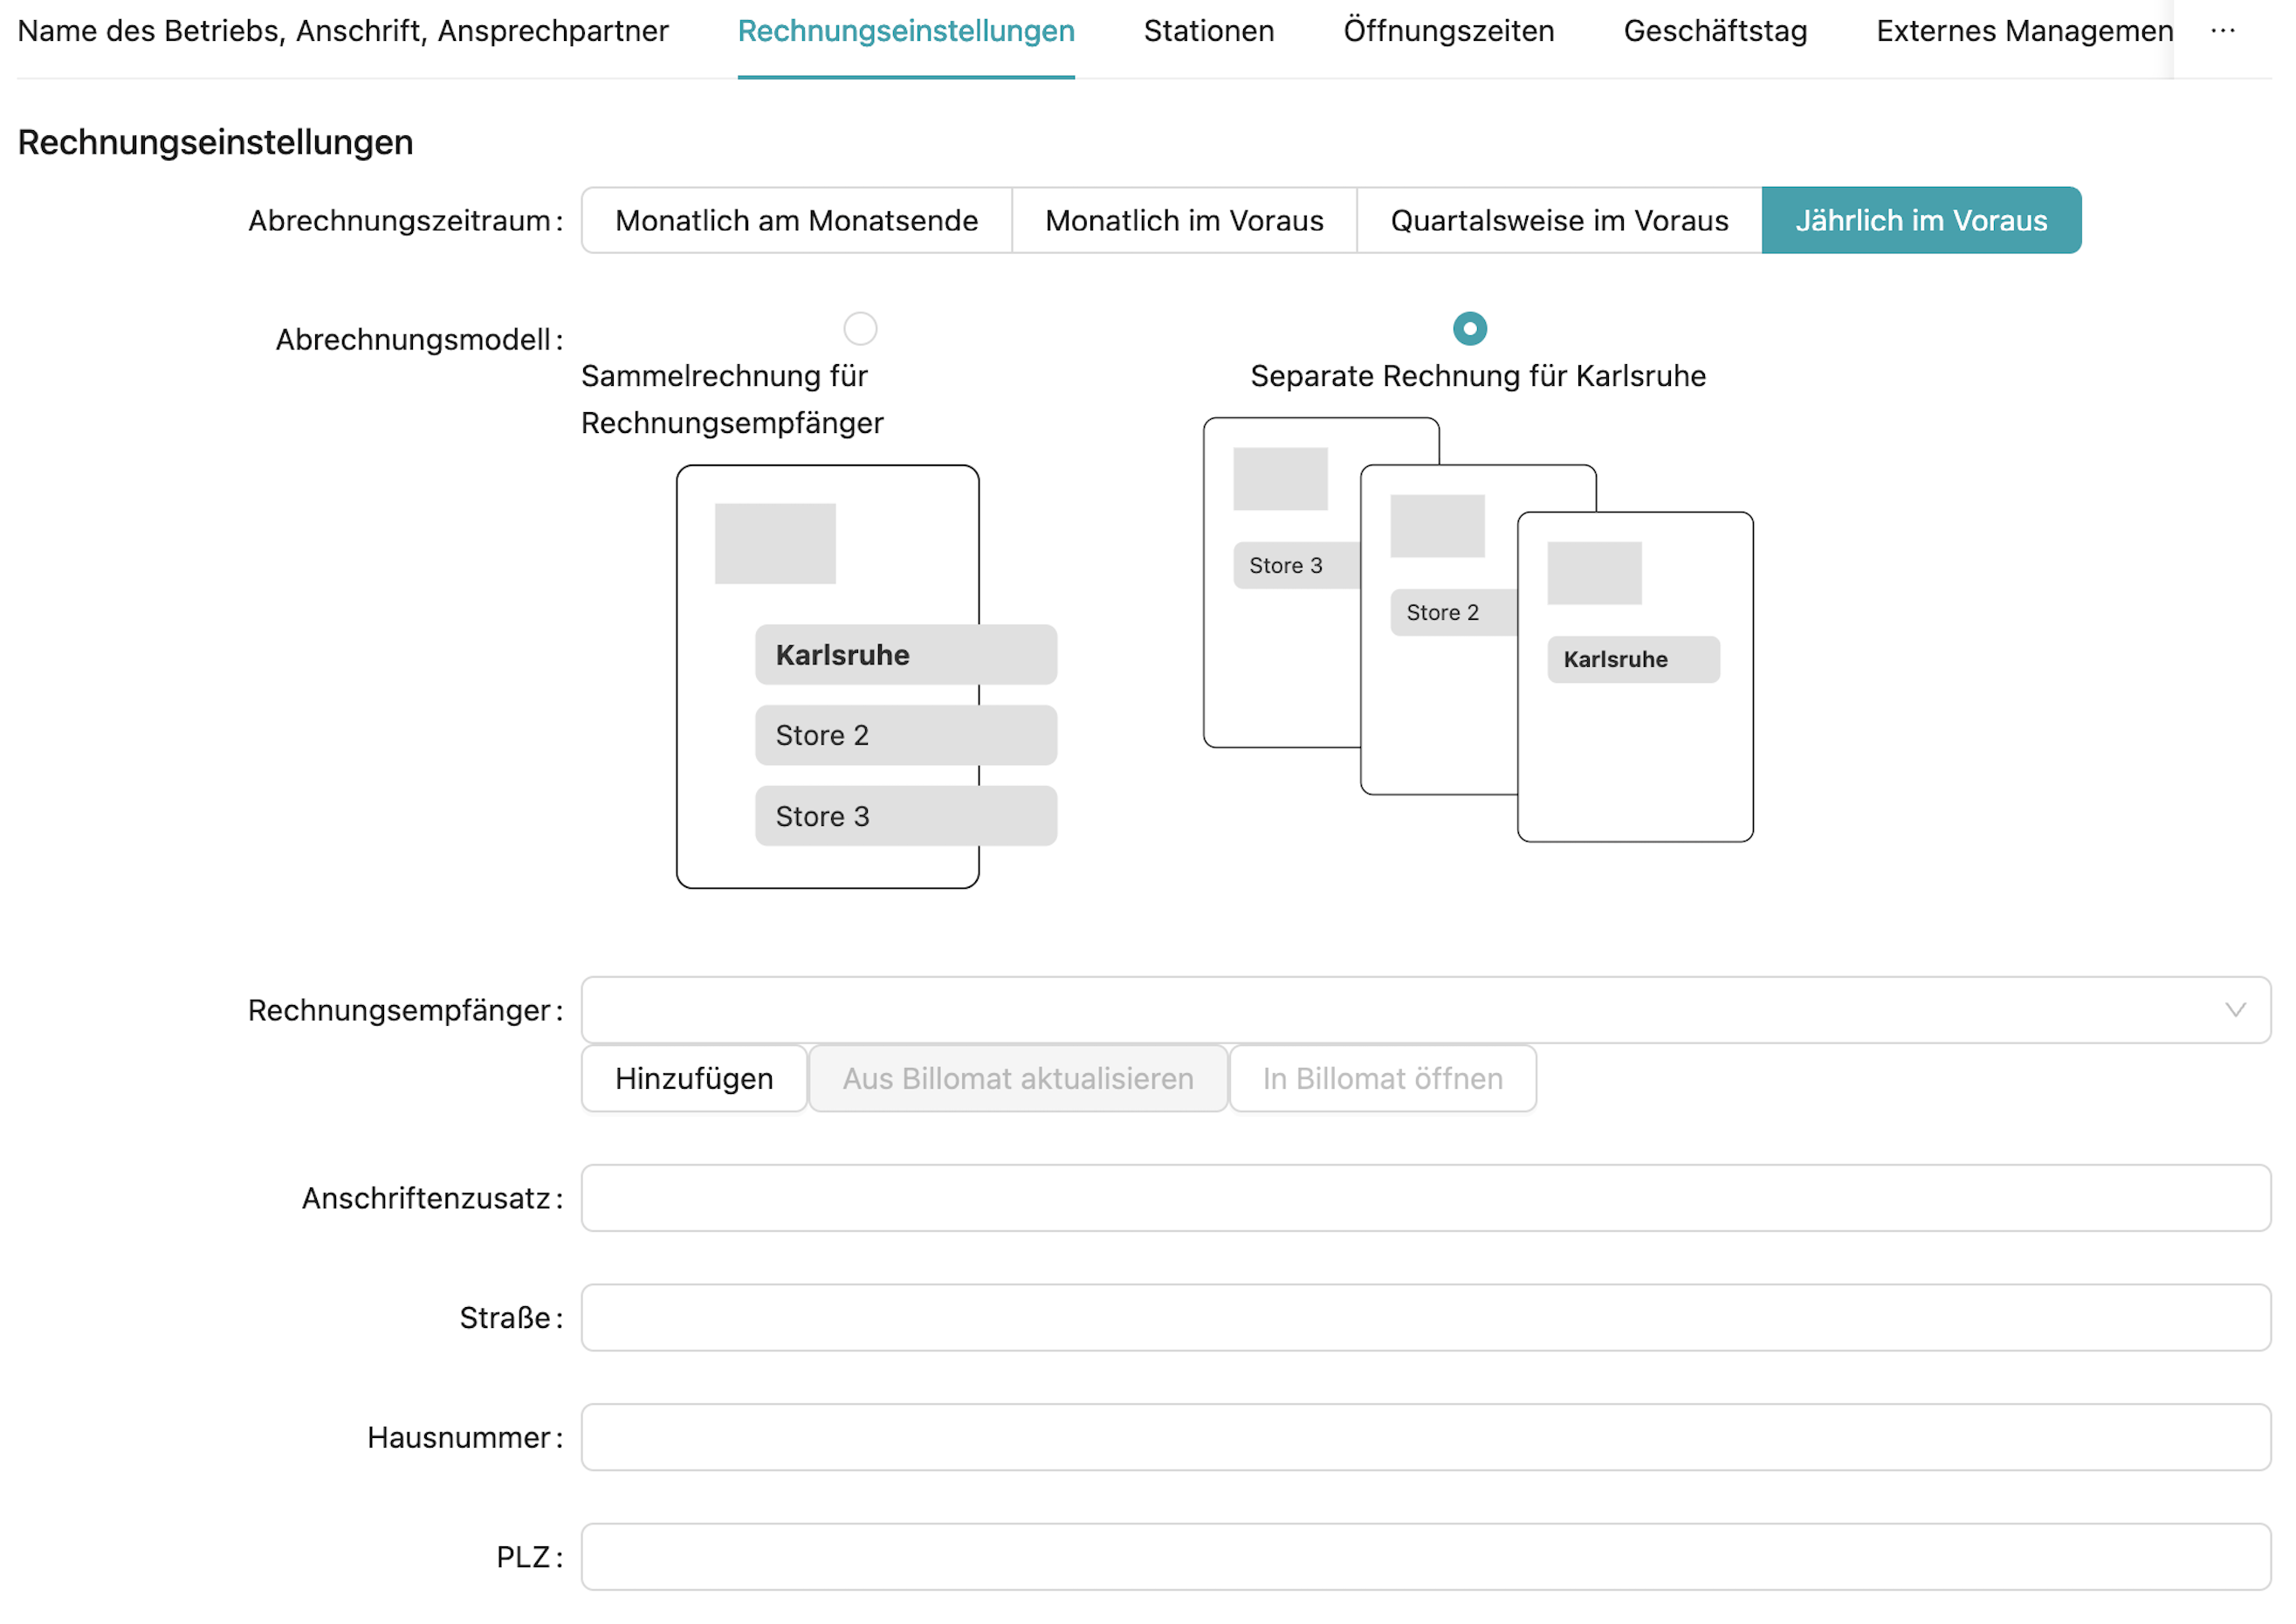Viewport: 2296px width, 1624px height.
Task: Switch to the Stationen tab
Action: (1208, 31)
